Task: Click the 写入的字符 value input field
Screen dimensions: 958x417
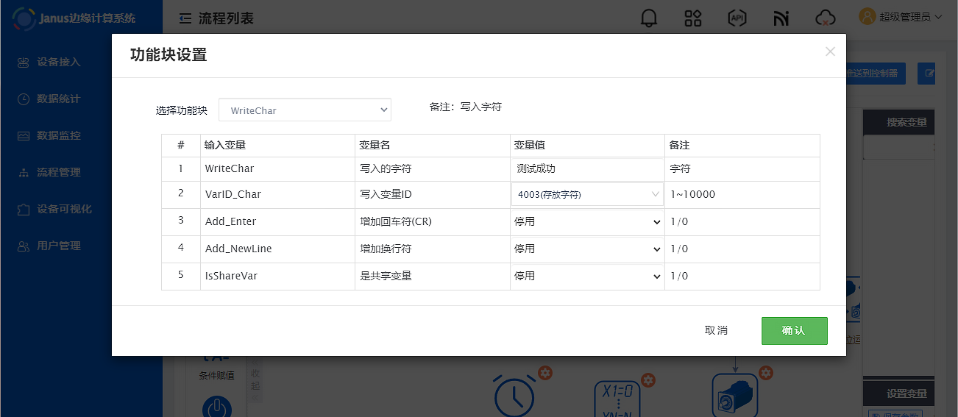Action: (x=587, y=169)
